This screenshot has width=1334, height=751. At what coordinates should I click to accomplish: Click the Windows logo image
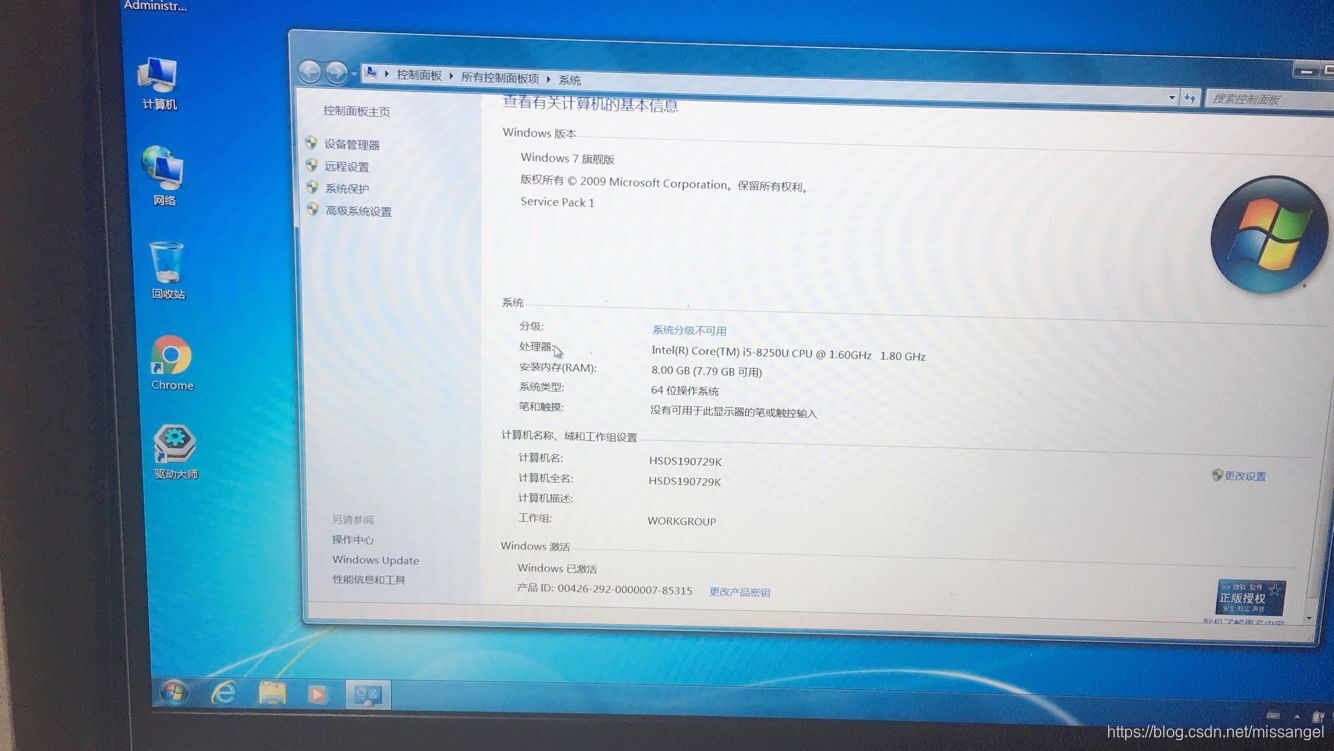tap(1269, 235)
